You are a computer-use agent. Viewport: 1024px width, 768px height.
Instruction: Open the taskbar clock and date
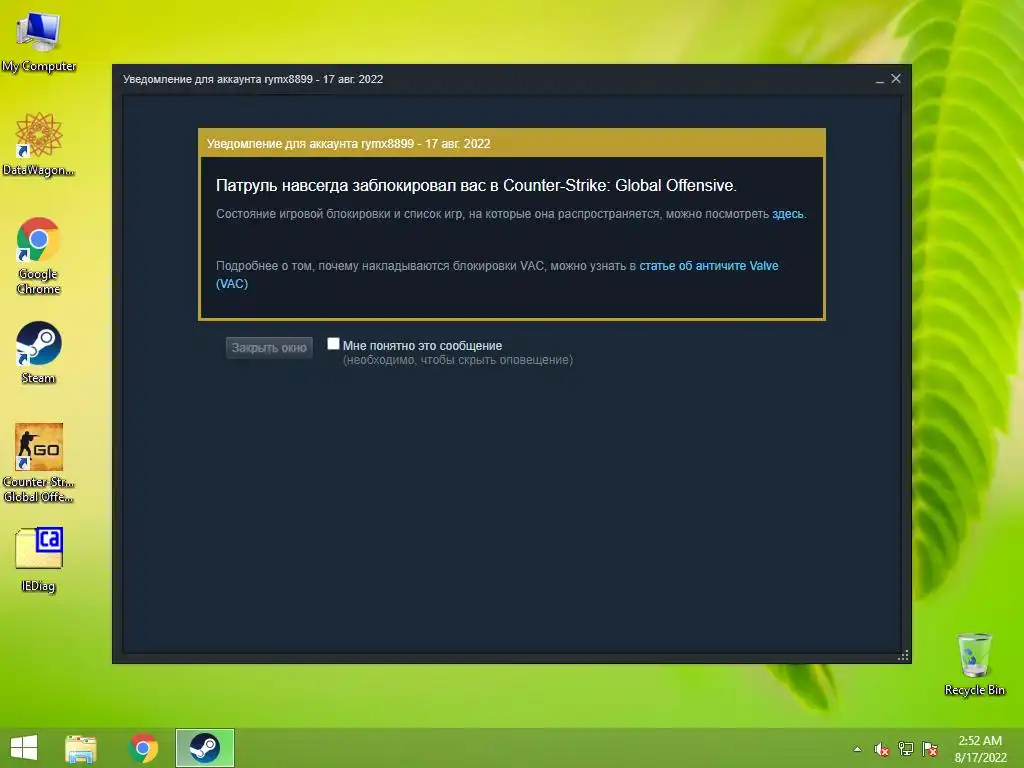[980, 749]
